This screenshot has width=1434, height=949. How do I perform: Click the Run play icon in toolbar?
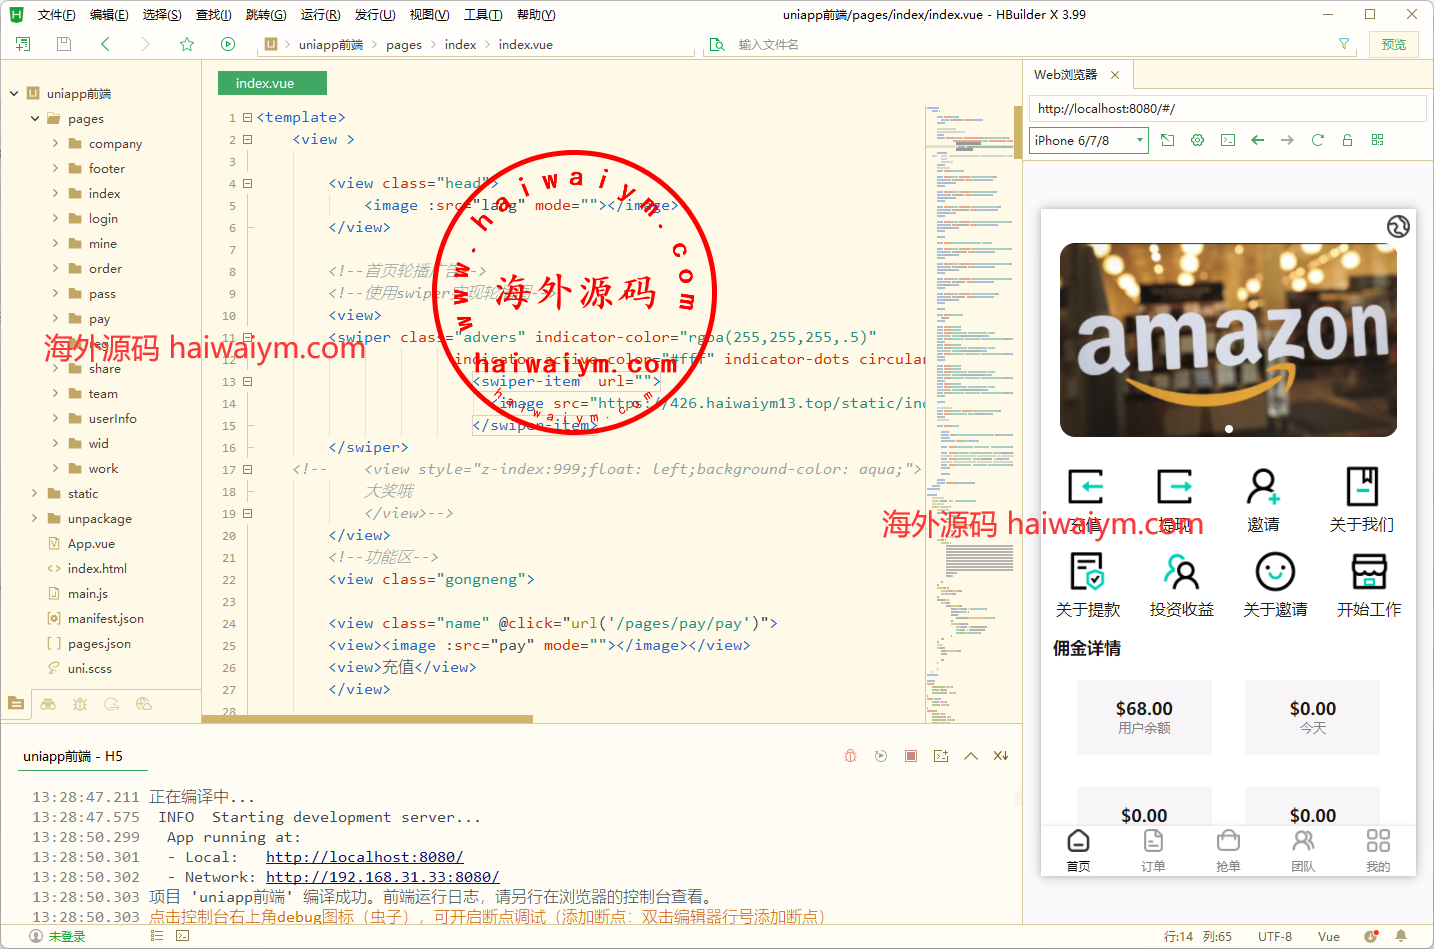(228, 44)
